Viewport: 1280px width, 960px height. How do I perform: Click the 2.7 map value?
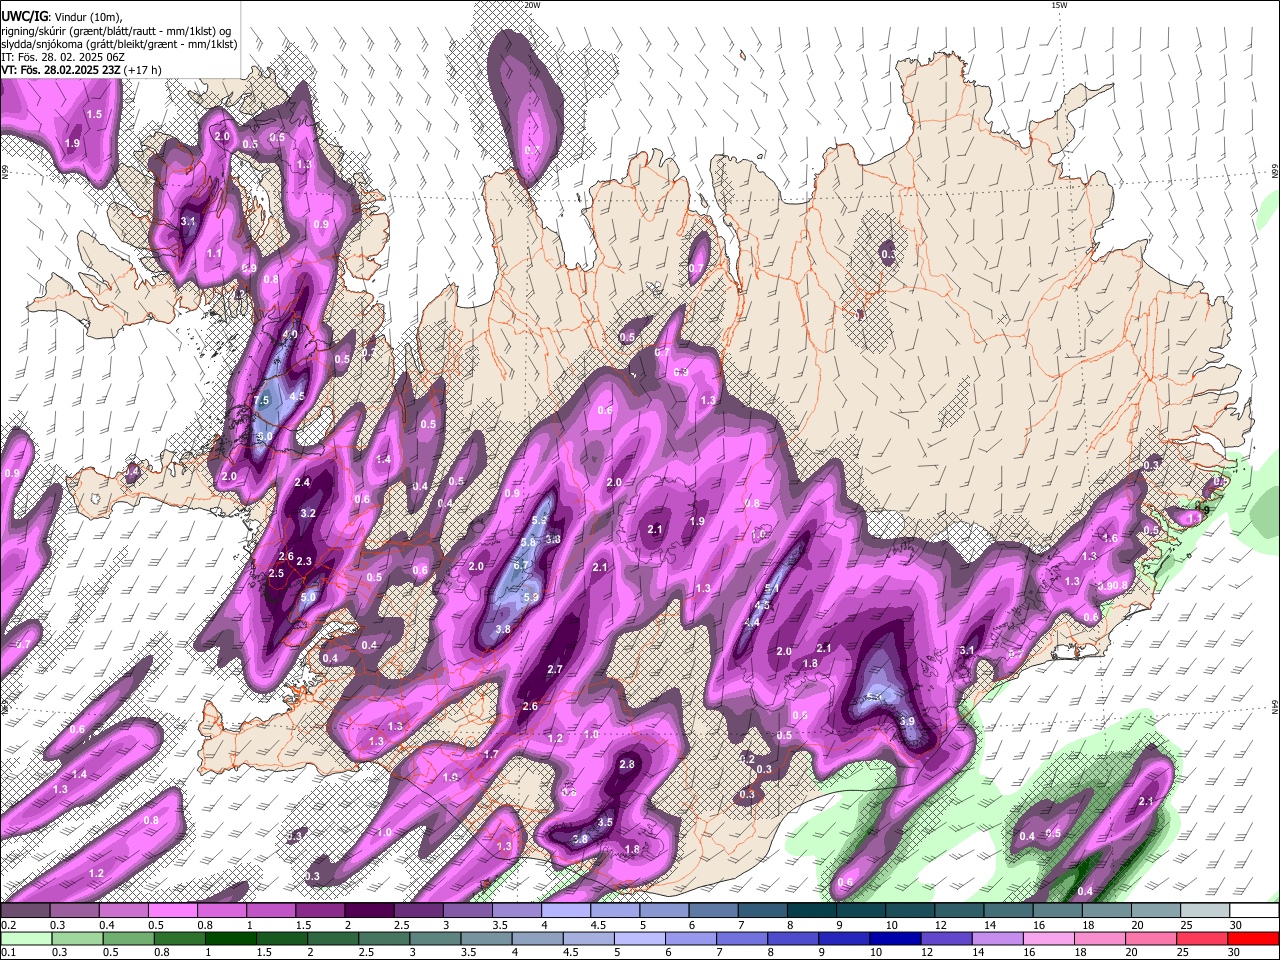(556, 669)
